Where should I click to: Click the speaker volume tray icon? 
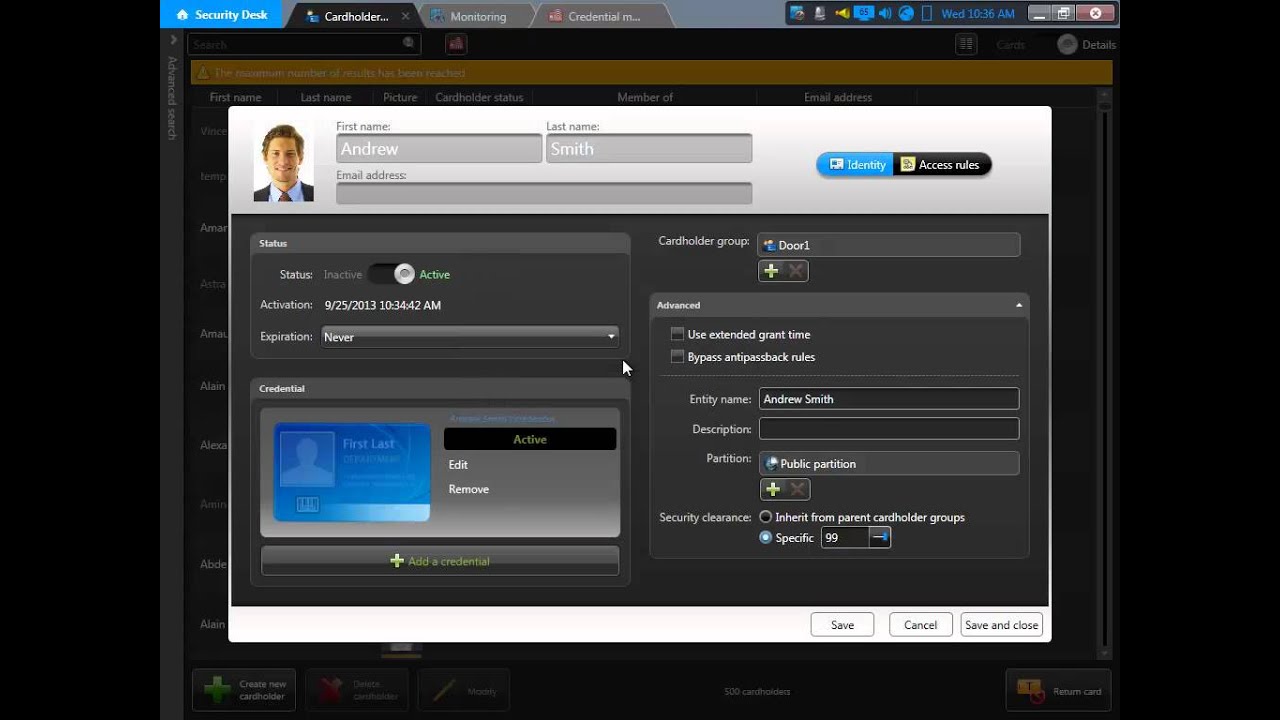pos(885,13)
